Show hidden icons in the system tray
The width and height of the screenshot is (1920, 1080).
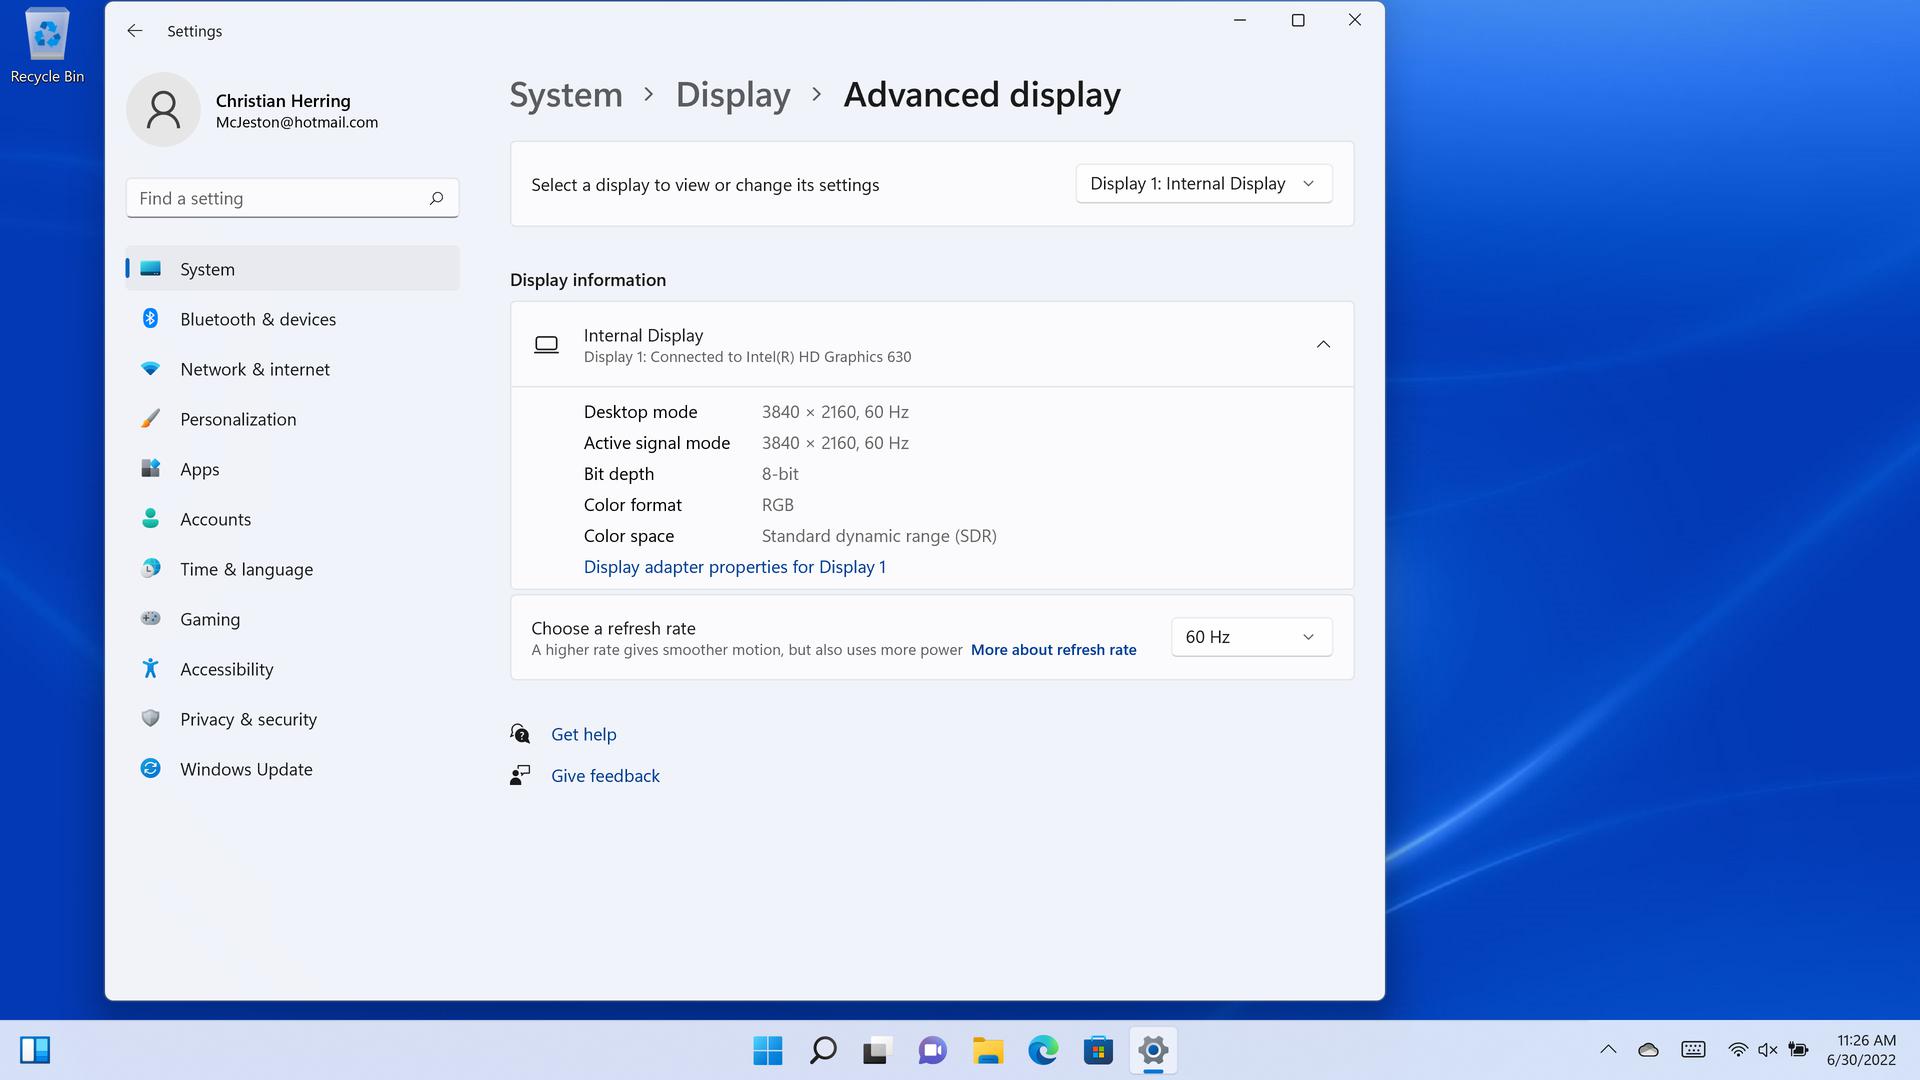click(1608, 1049)
